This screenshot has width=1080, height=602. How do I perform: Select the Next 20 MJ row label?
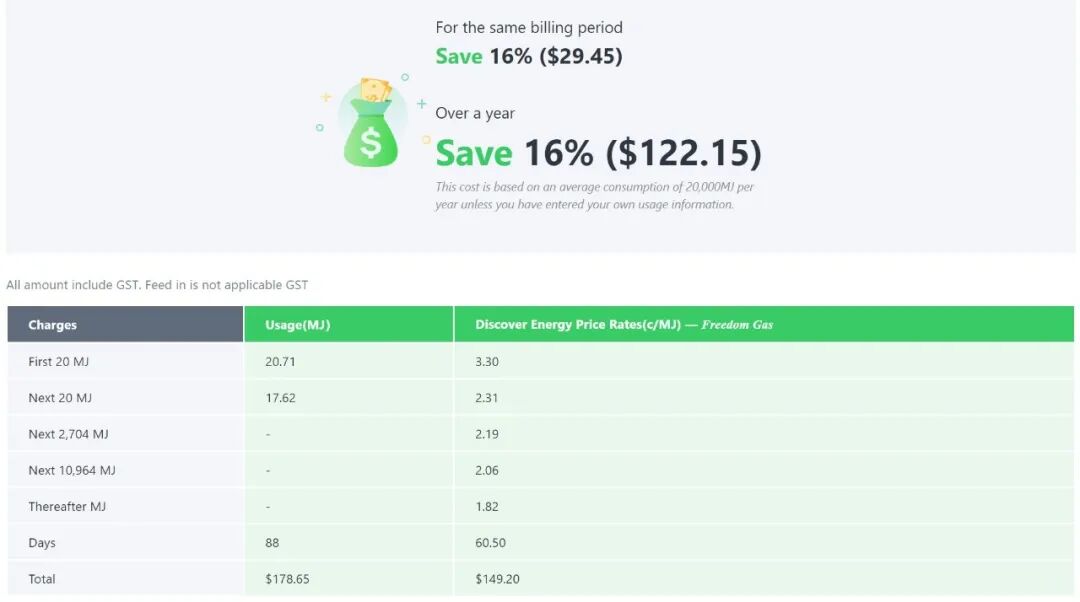click(60, 398)
